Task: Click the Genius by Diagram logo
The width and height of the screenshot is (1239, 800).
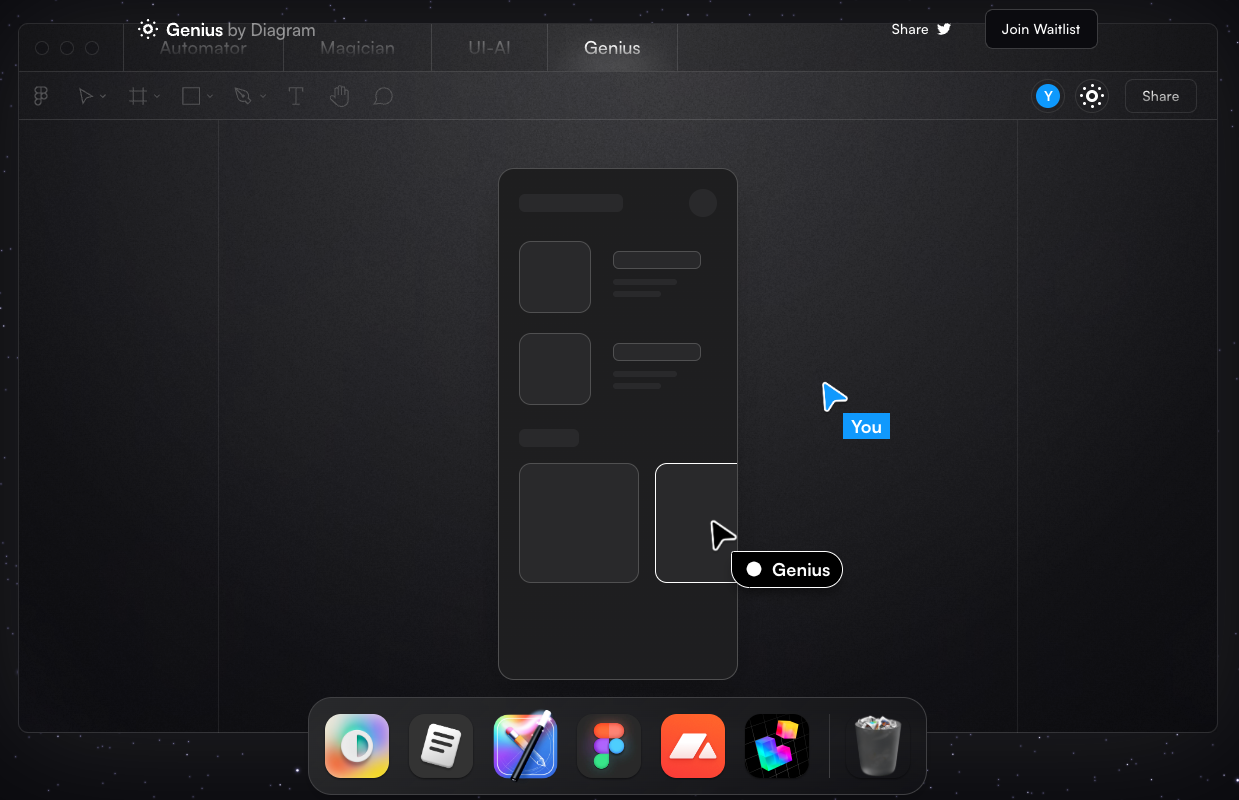Action: 227,30
